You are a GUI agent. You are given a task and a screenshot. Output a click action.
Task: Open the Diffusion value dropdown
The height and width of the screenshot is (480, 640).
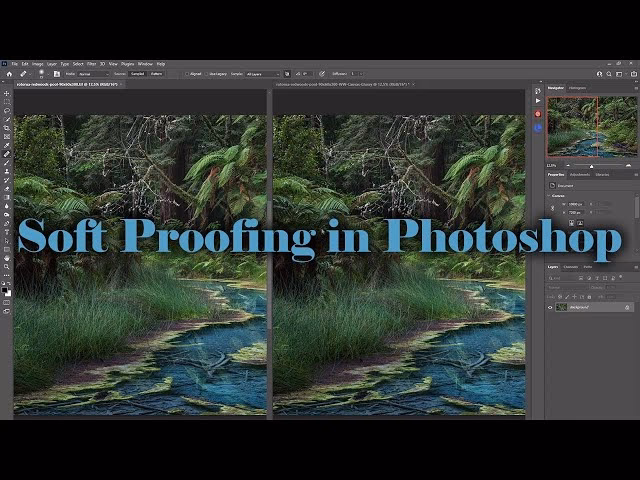361,74
